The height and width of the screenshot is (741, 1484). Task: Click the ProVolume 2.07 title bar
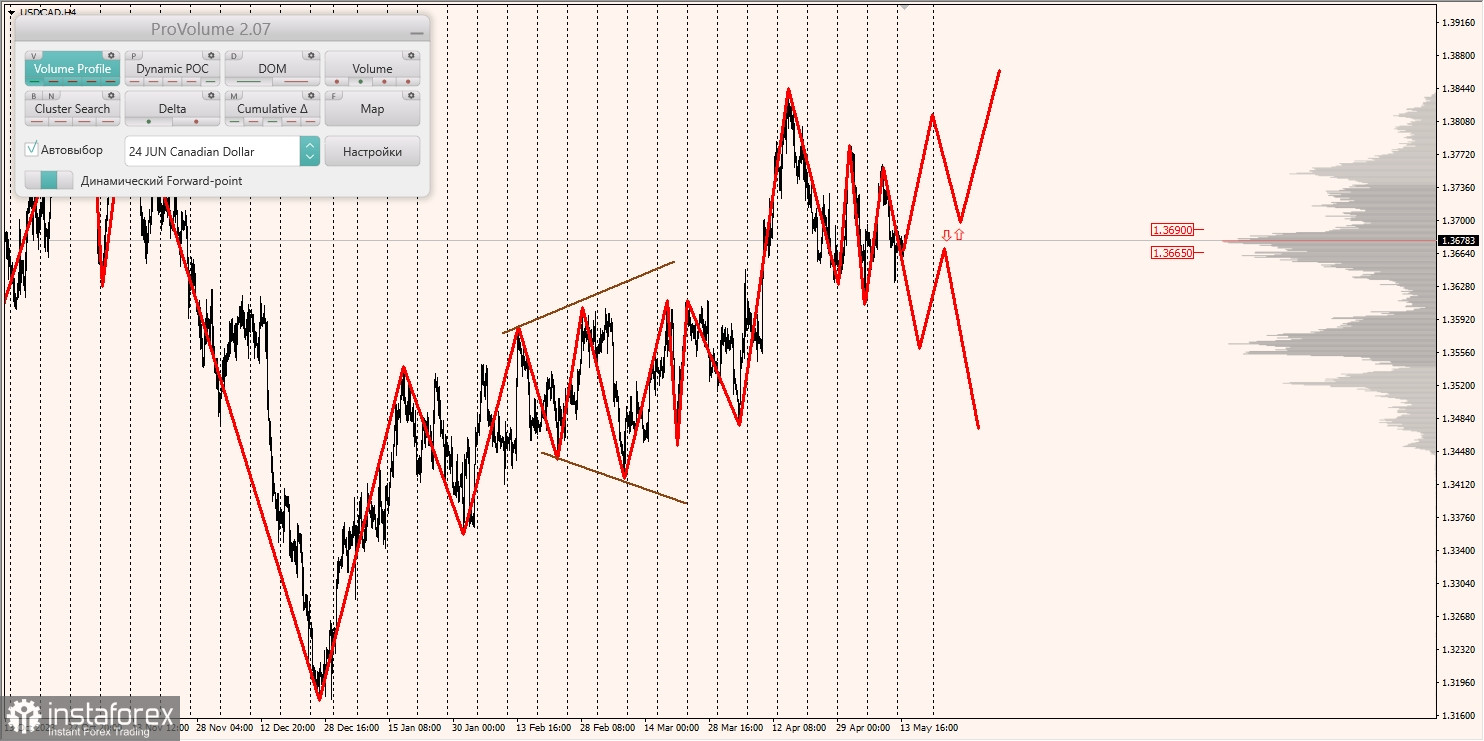(222, 29)
